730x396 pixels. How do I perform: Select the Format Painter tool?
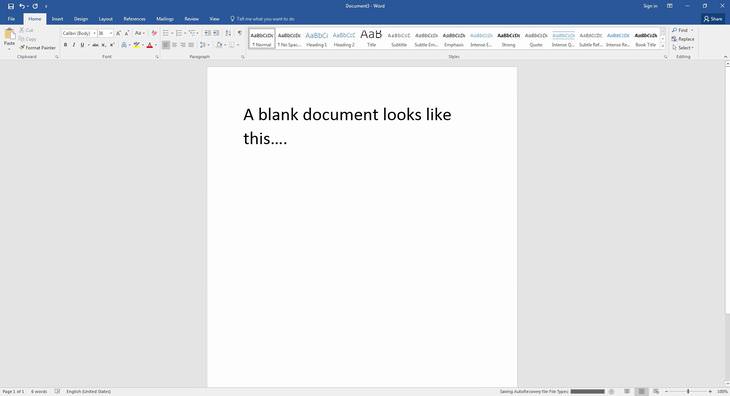pyautogui.click(x=37, y=47)
